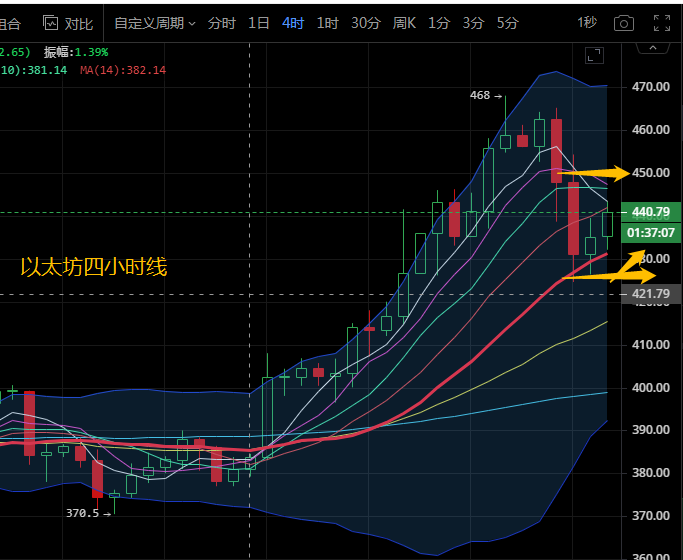683x560 pixels.
Task: Open the 自定义周期 custom period dropdown
Action: 155,22
